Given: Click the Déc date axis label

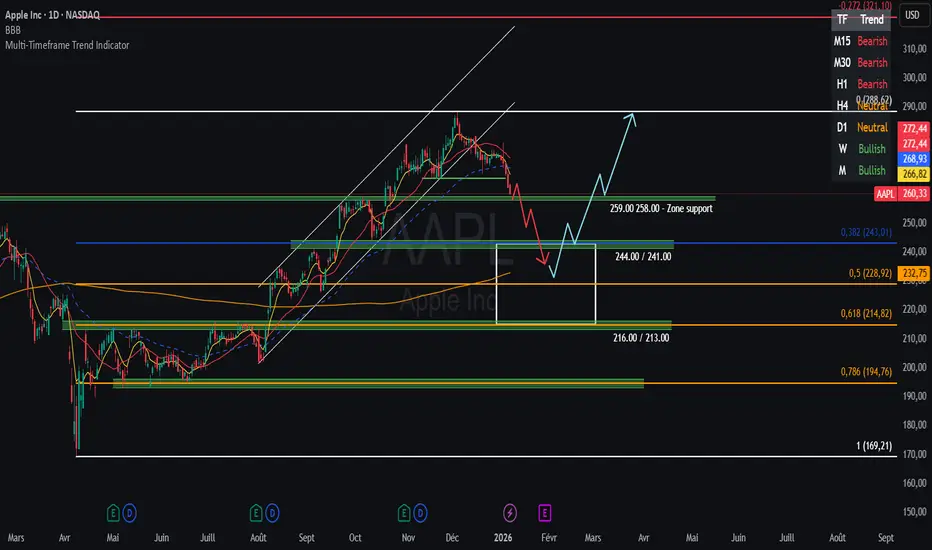Looking at the screenshot, I should click(452, 538).
